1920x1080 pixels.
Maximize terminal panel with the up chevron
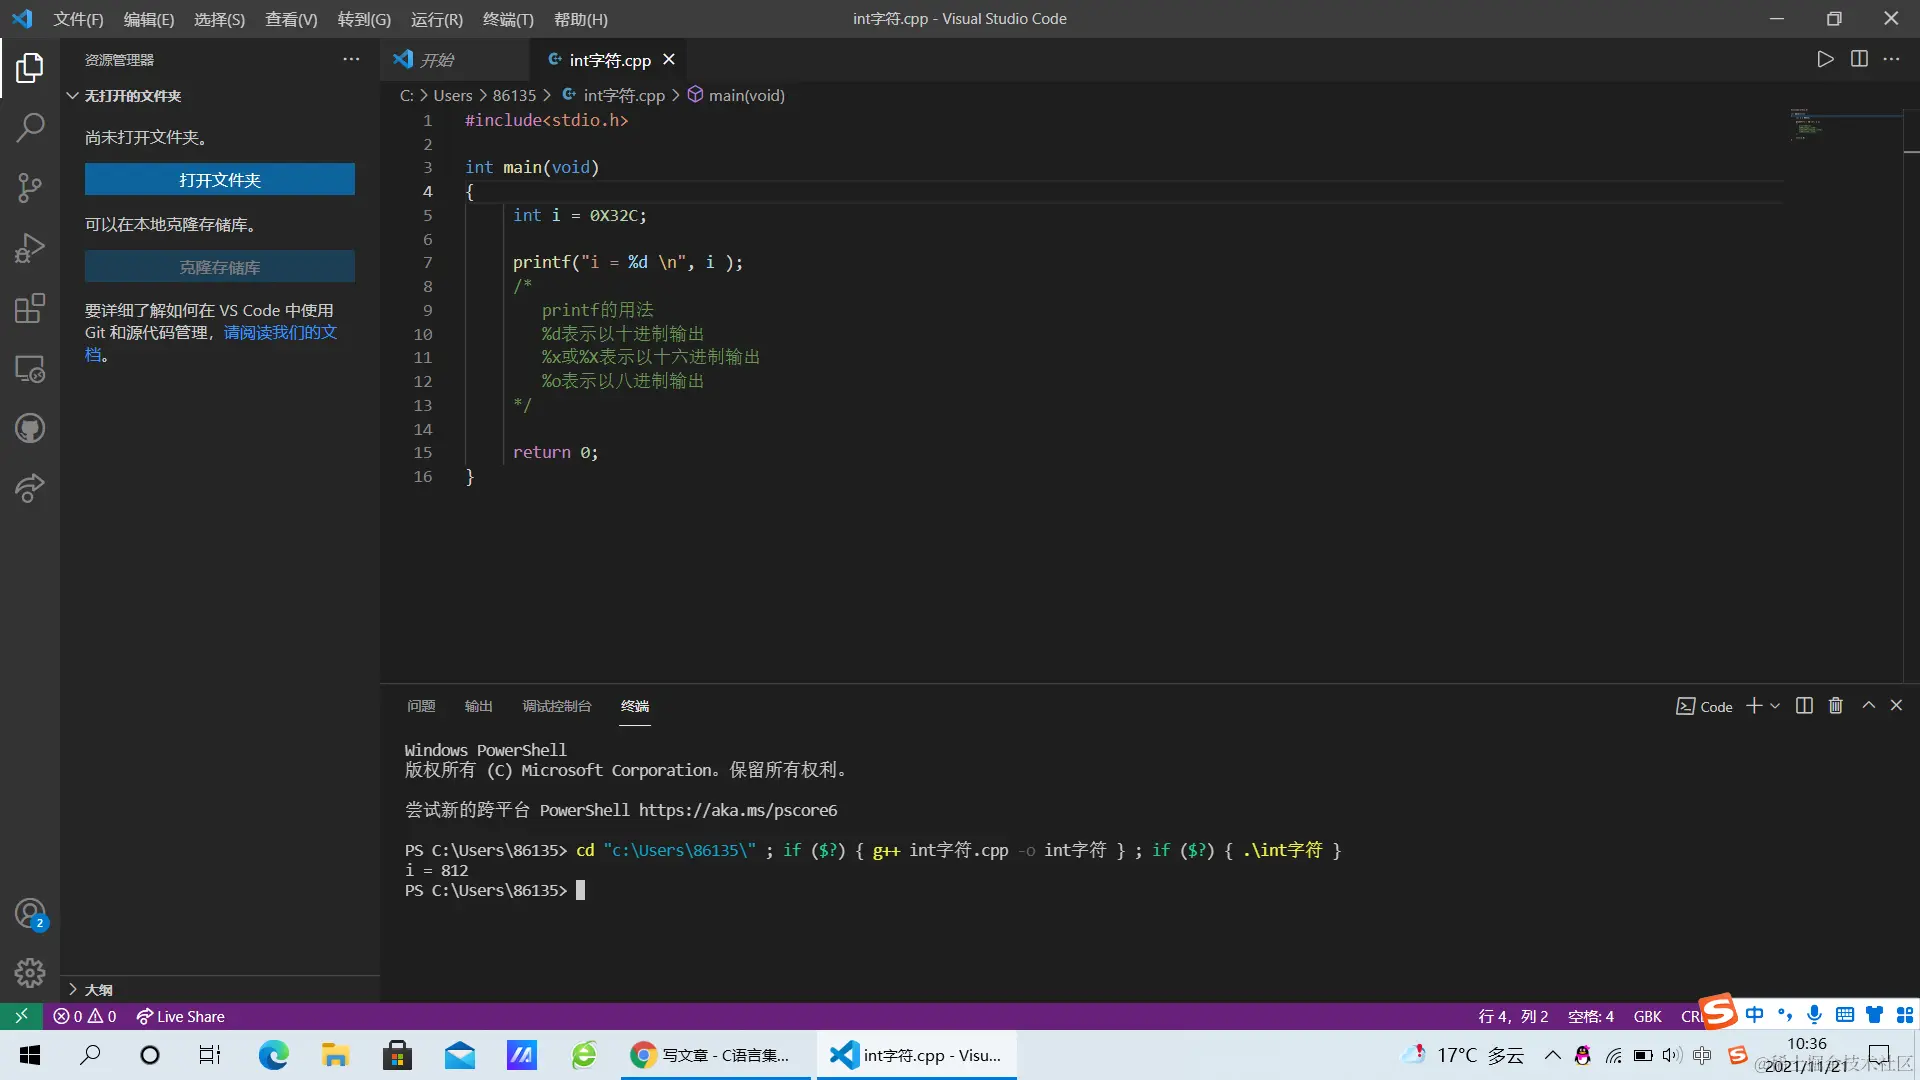point(1868,706)
